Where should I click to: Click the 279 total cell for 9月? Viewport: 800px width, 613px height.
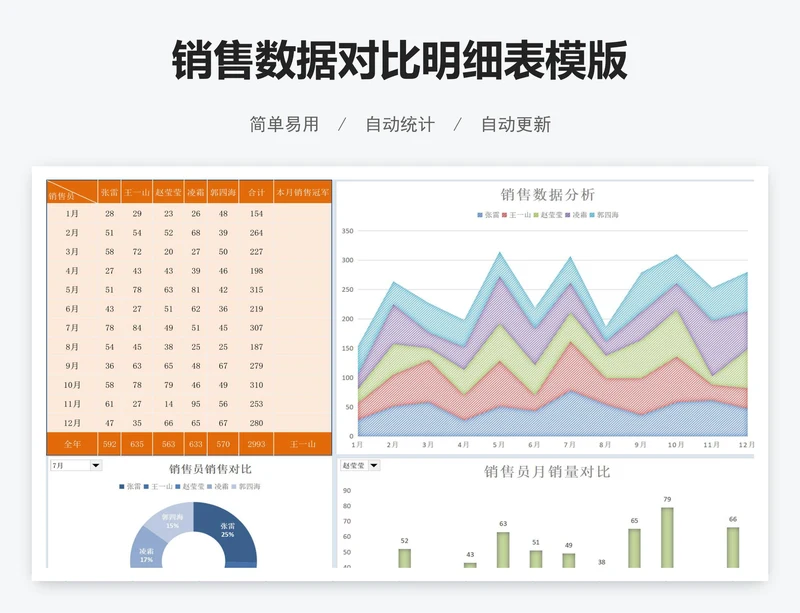(x=256, y=366)
